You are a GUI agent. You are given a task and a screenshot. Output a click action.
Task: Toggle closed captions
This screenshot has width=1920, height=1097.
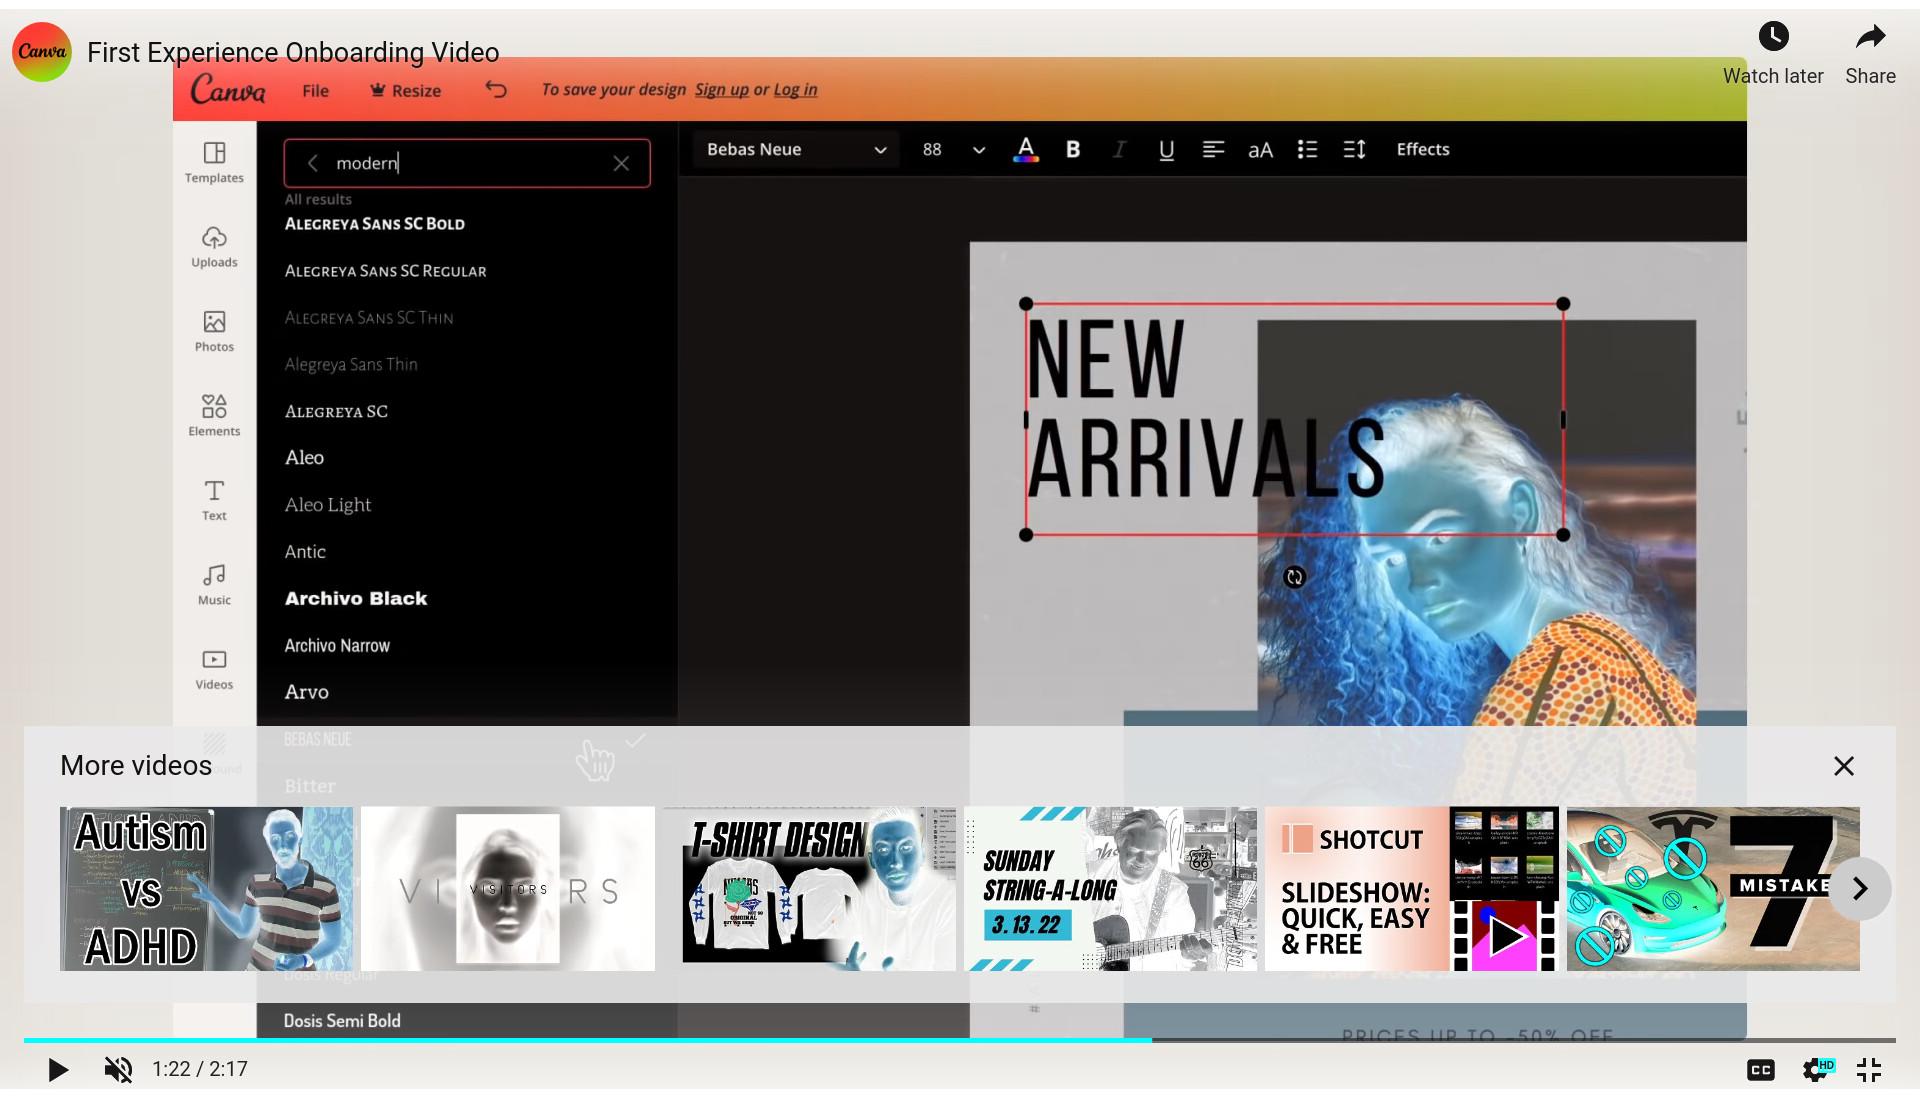coord(1761,1070)
